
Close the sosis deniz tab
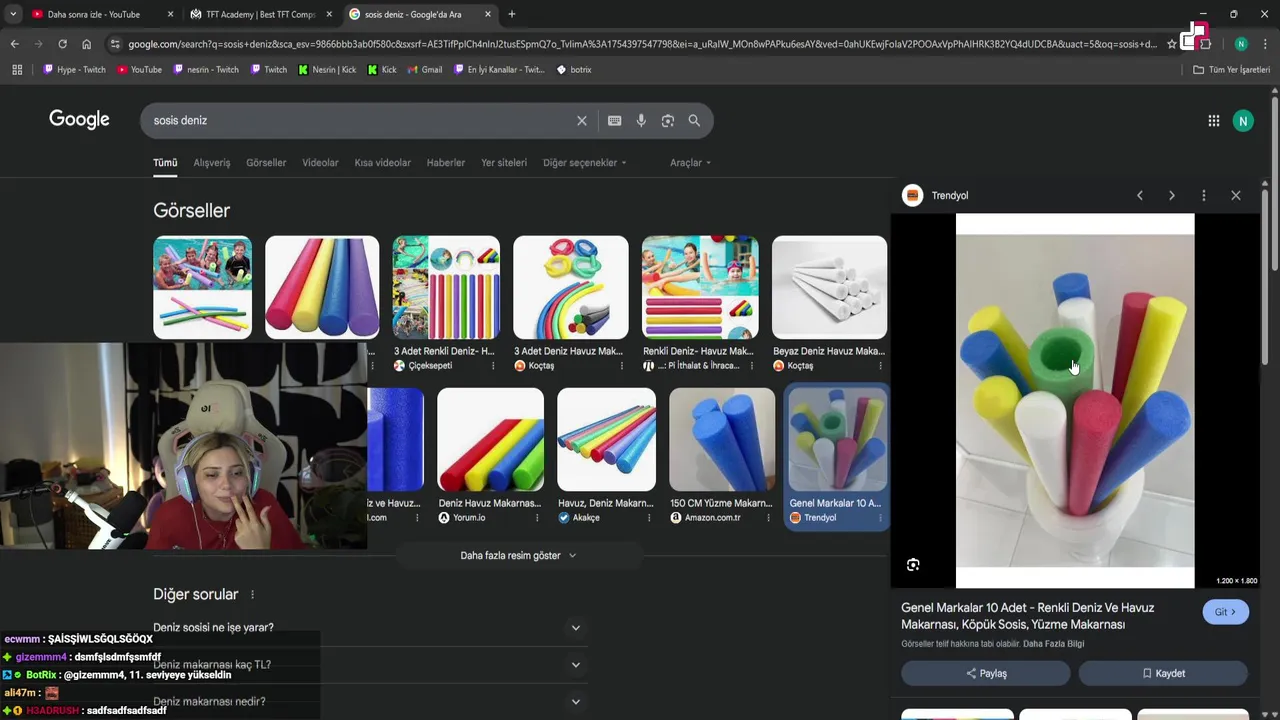[x=487, y=14]
